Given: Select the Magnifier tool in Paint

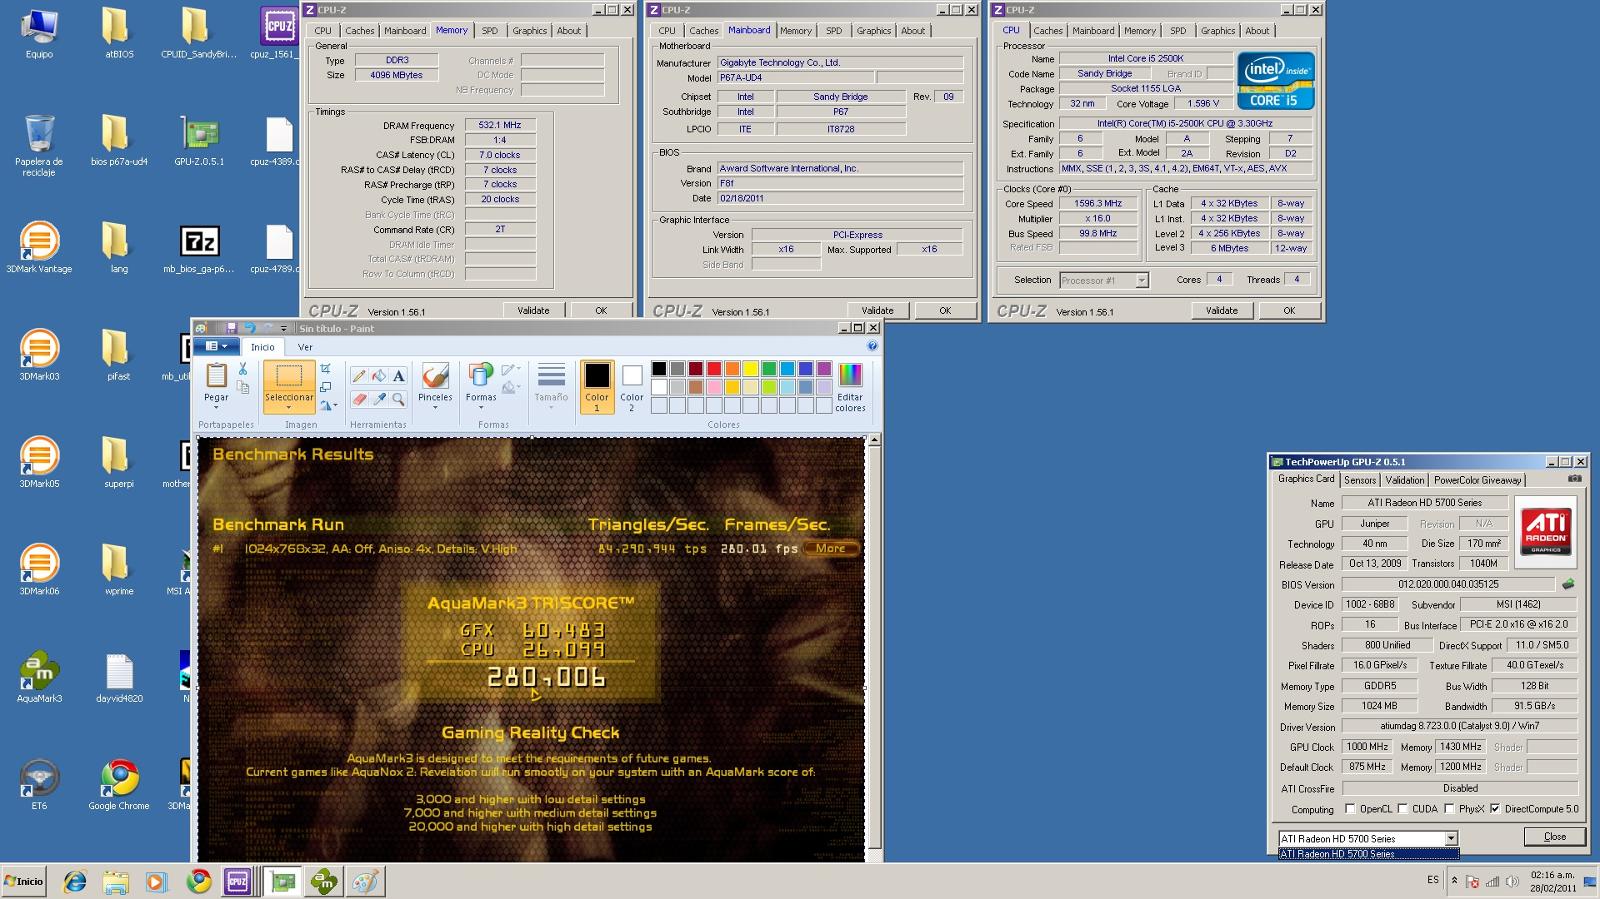Looking at the screenshot, I should (x=399, y=399).
